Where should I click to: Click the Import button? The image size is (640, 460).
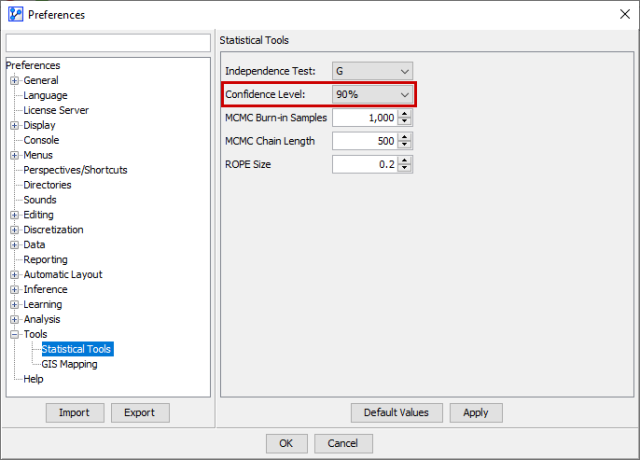click(x=75, y=413)
